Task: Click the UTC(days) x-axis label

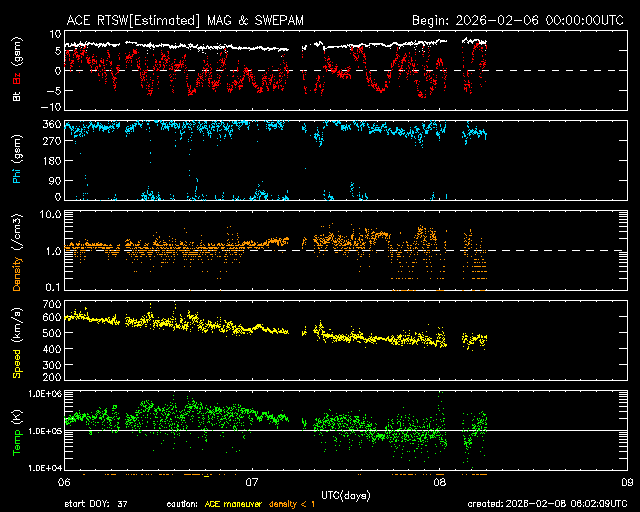Action: pos(345,493)
